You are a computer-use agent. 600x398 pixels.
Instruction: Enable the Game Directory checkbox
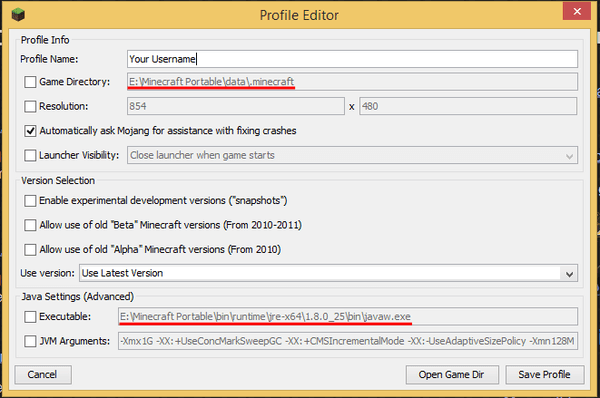pyautogui.click(x=30, y=82)
